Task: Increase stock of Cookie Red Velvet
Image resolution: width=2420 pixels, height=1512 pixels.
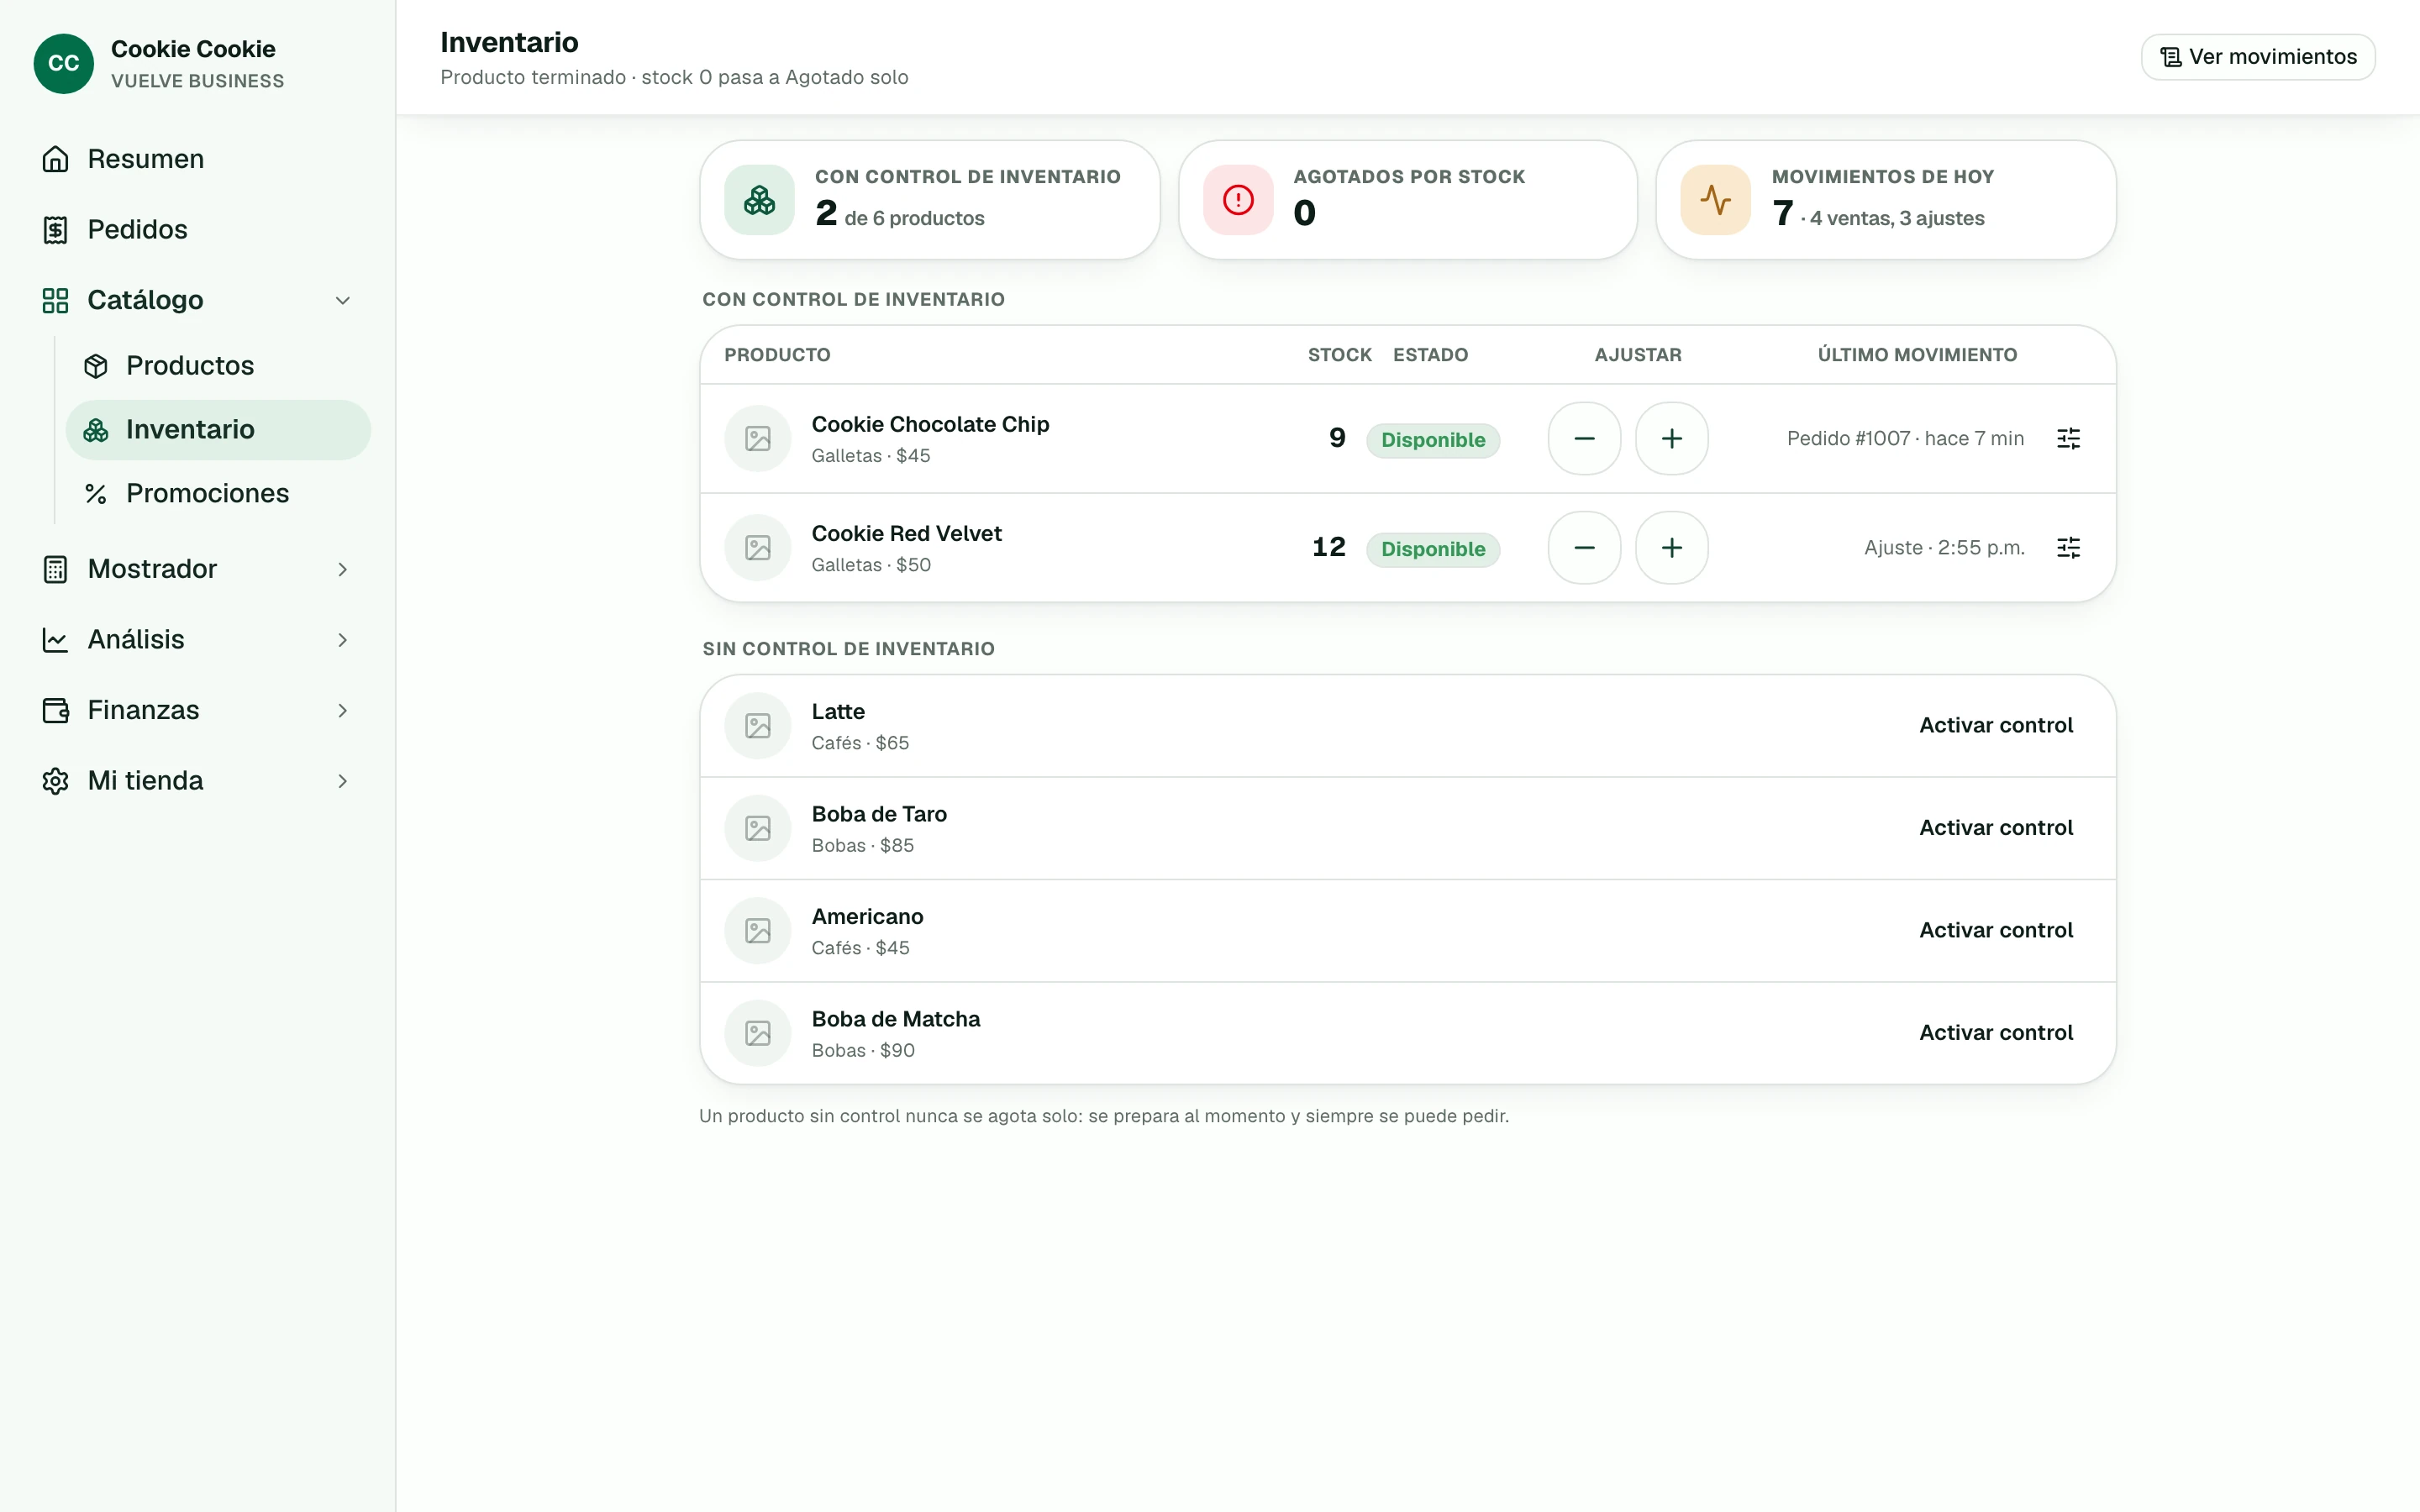Action: [x=1672, y=548]
